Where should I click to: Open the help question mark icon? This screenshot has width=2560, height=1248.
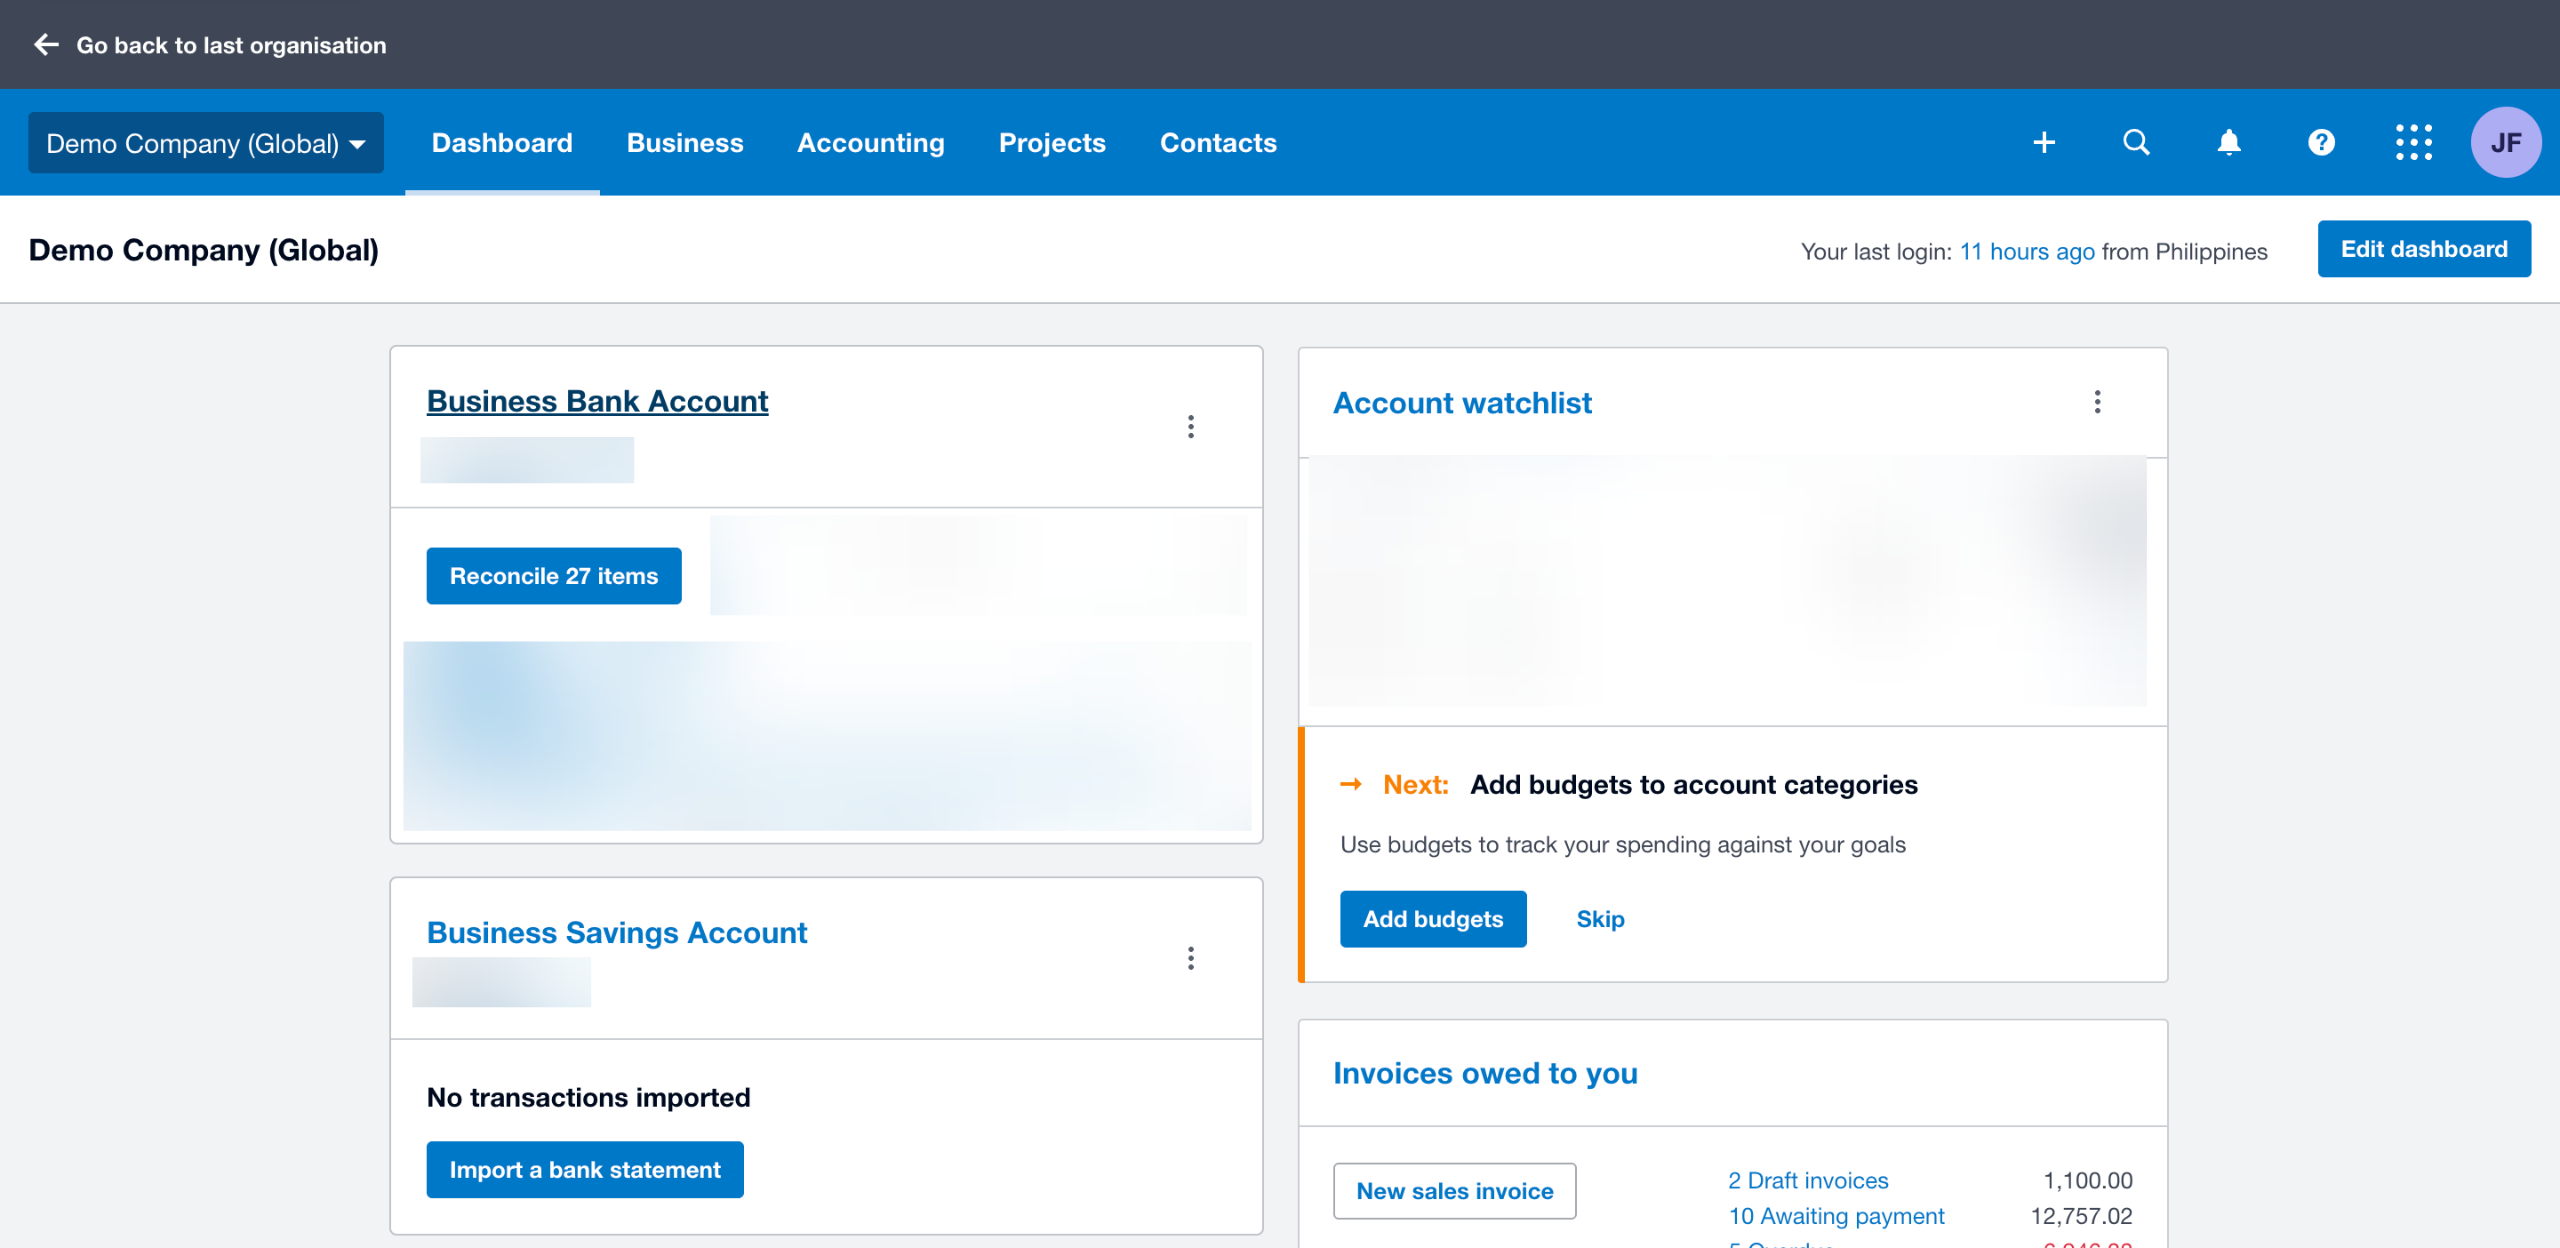[x=2321, y=143]
